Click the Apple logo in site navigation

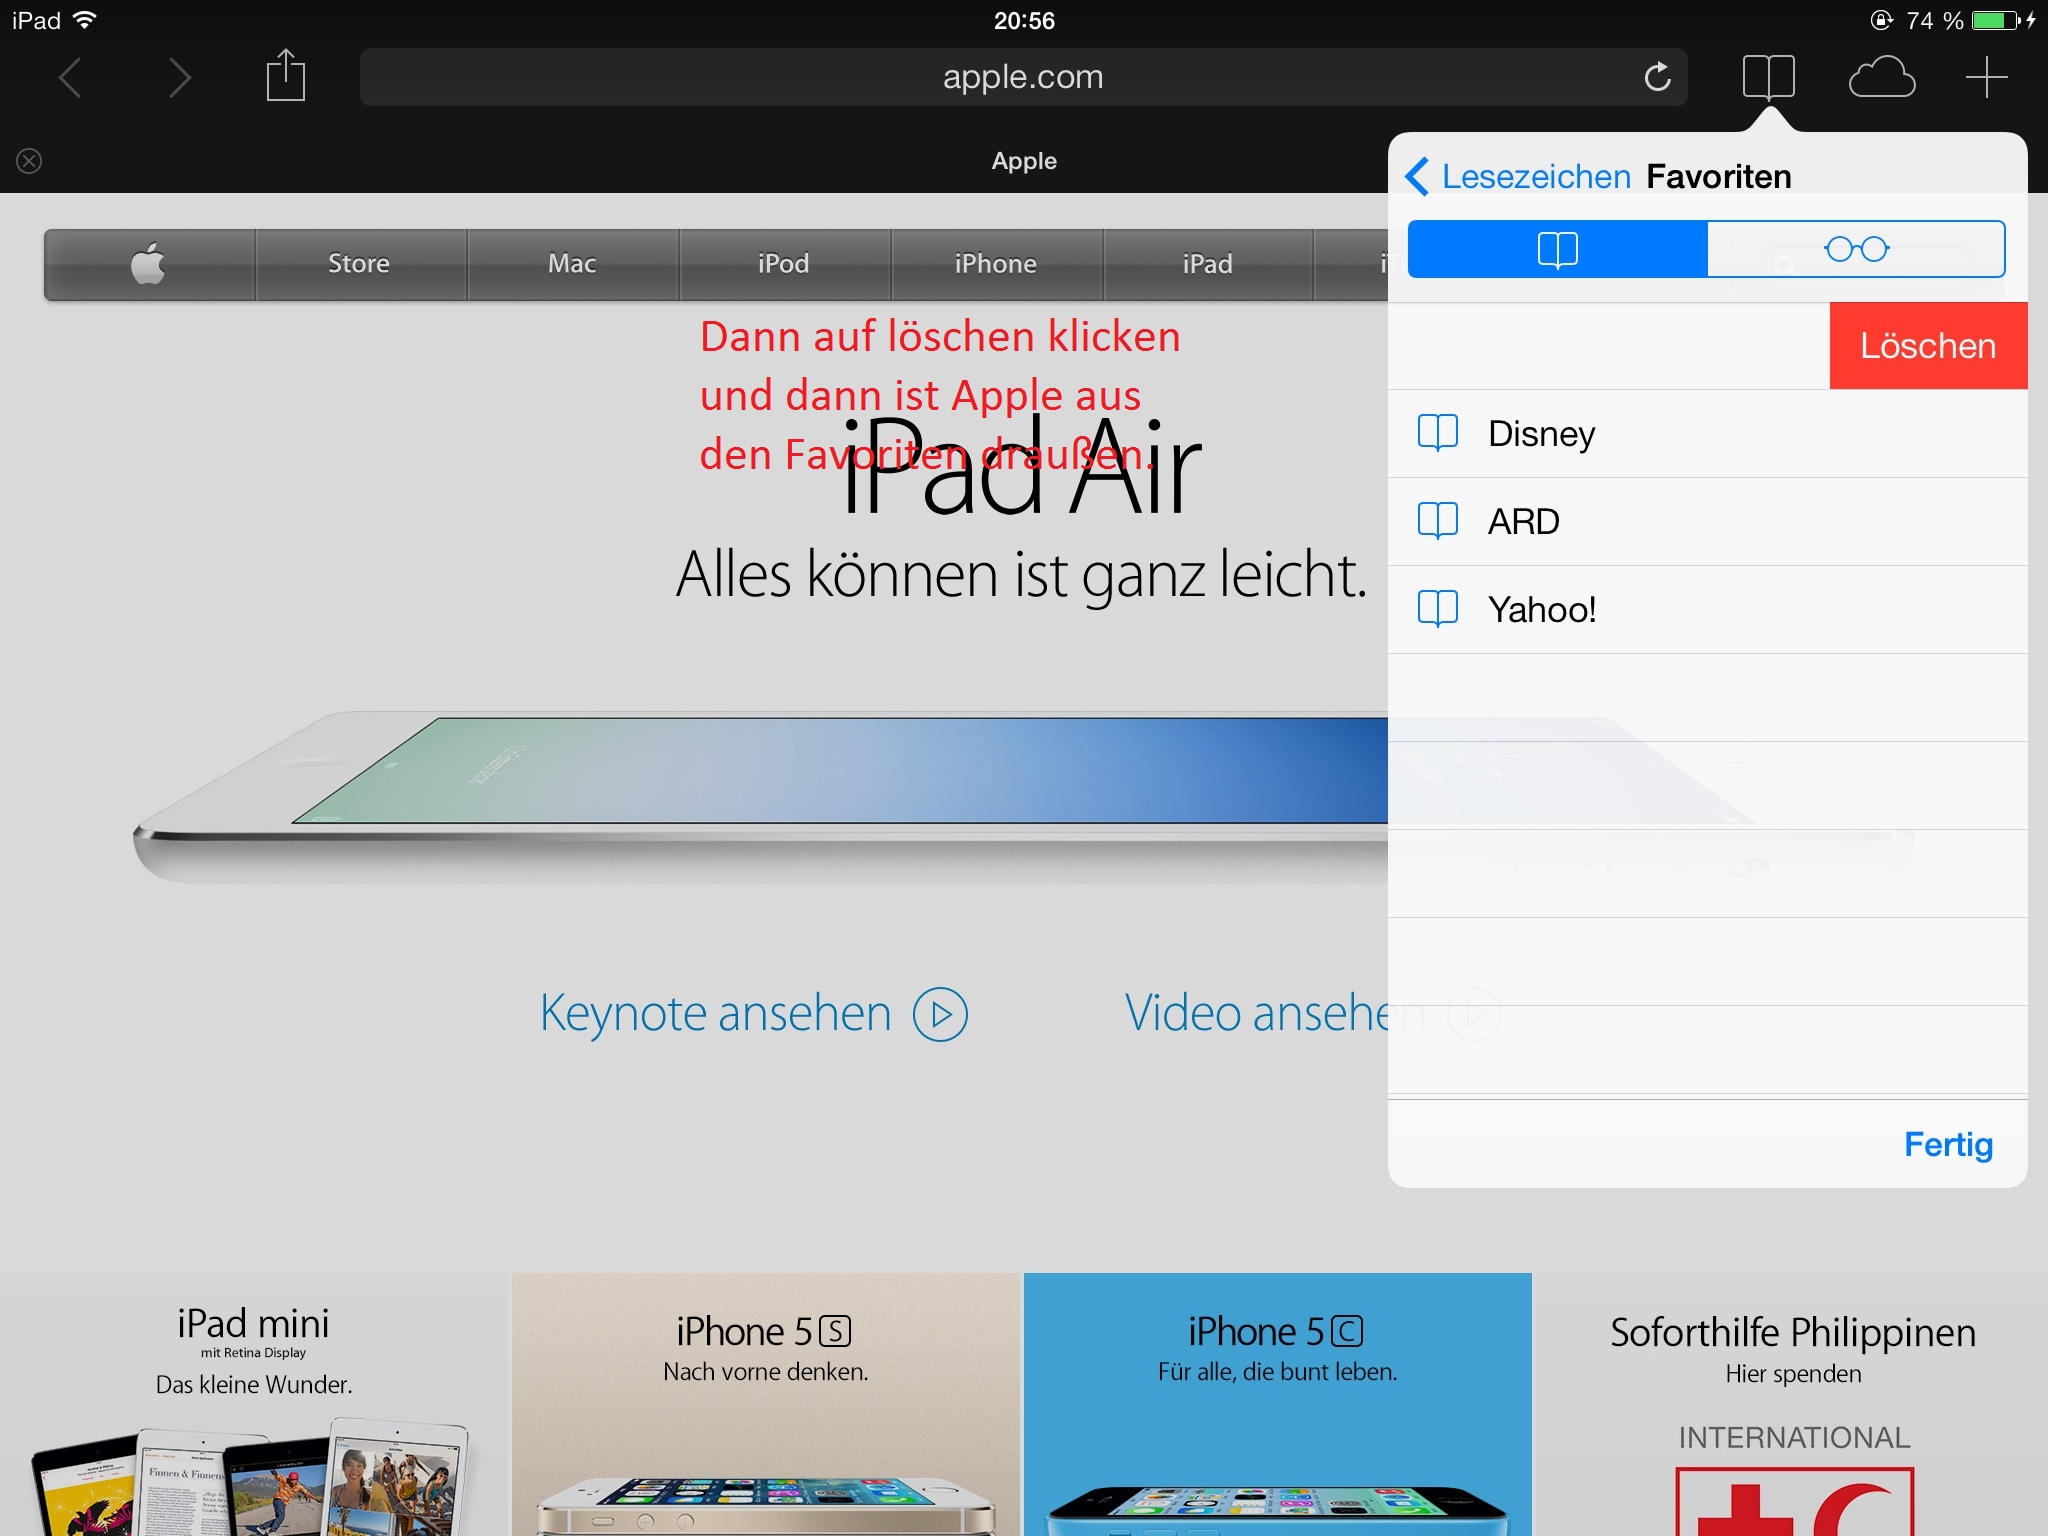coord(149,264)
